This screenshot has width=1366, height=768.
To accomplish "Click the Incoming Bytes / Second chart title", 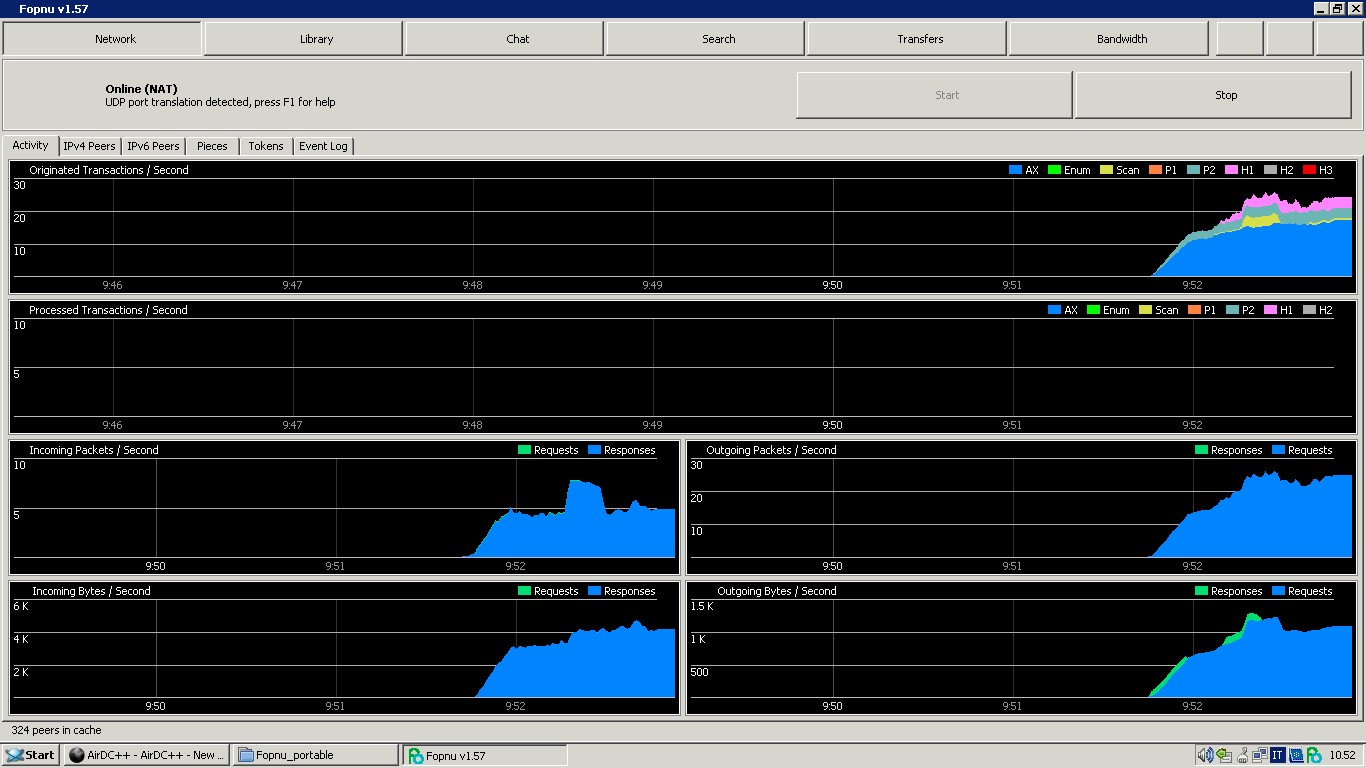I will 91,591.
